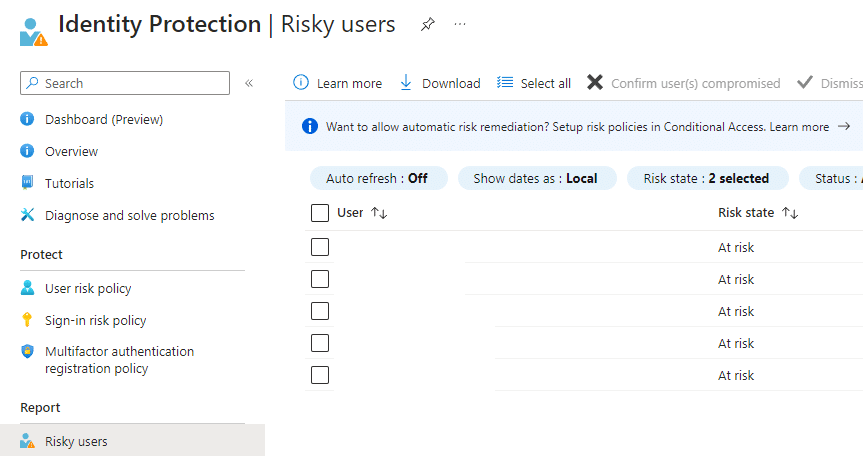Open Sign-in risk policy
The image size is (863, 464).
[95, 320]
